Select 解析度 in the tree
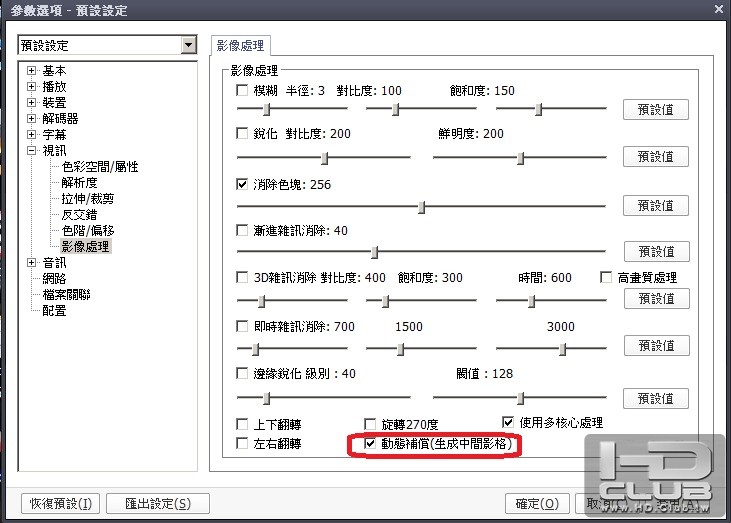This screenshot has width=731, height=523. (x=79, y=183)
